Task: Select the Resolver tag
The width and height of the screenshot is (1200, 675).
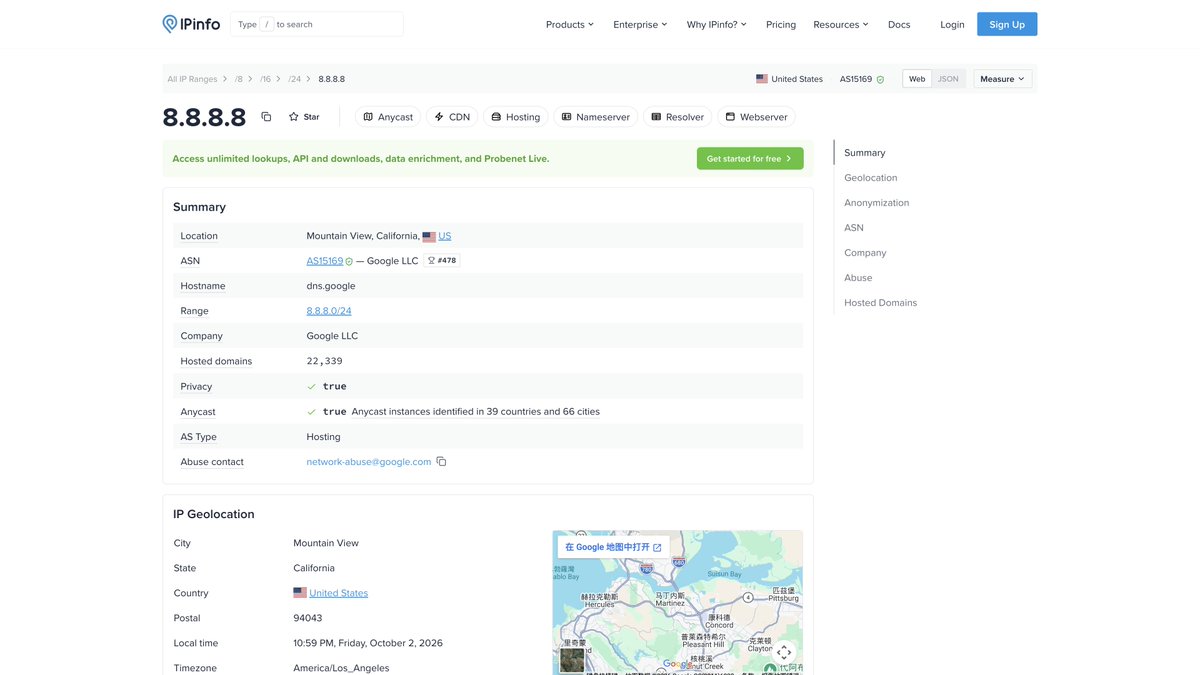Action: (x=677, y=117)
